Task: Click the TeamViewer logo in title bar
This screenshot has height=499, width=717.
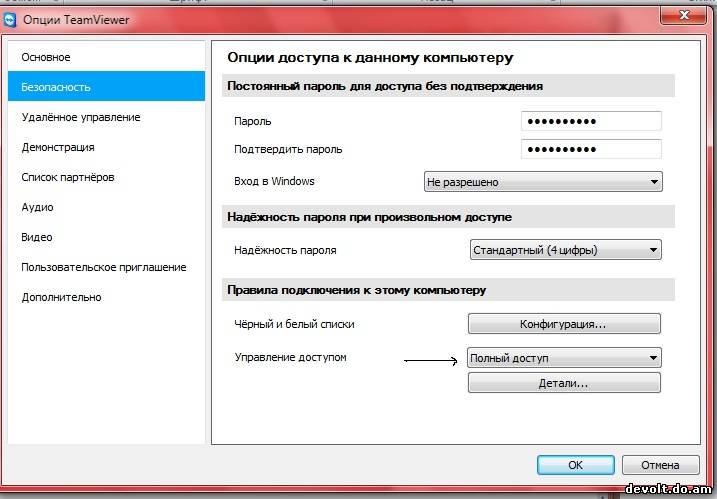Action: [10, 20]
